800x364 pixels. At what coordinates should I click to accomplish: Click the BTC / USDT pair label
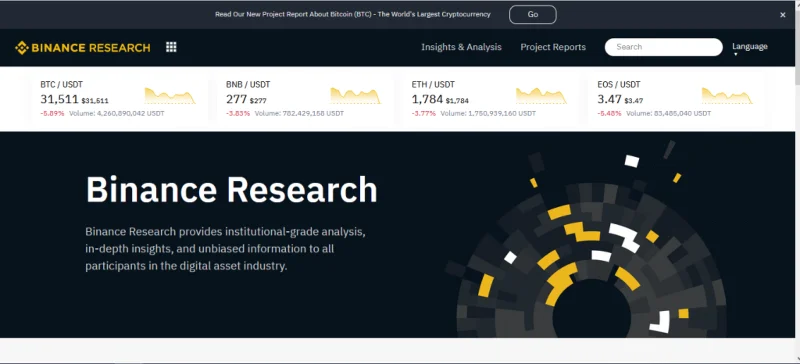click(x=61, y=85)
